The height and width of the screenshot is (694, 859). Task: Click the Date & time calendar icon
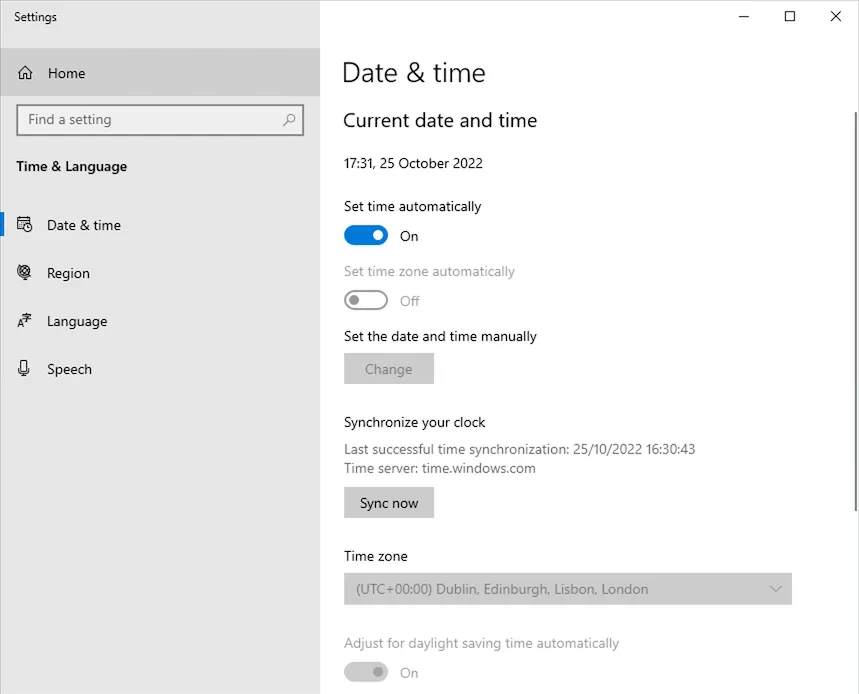25,225
